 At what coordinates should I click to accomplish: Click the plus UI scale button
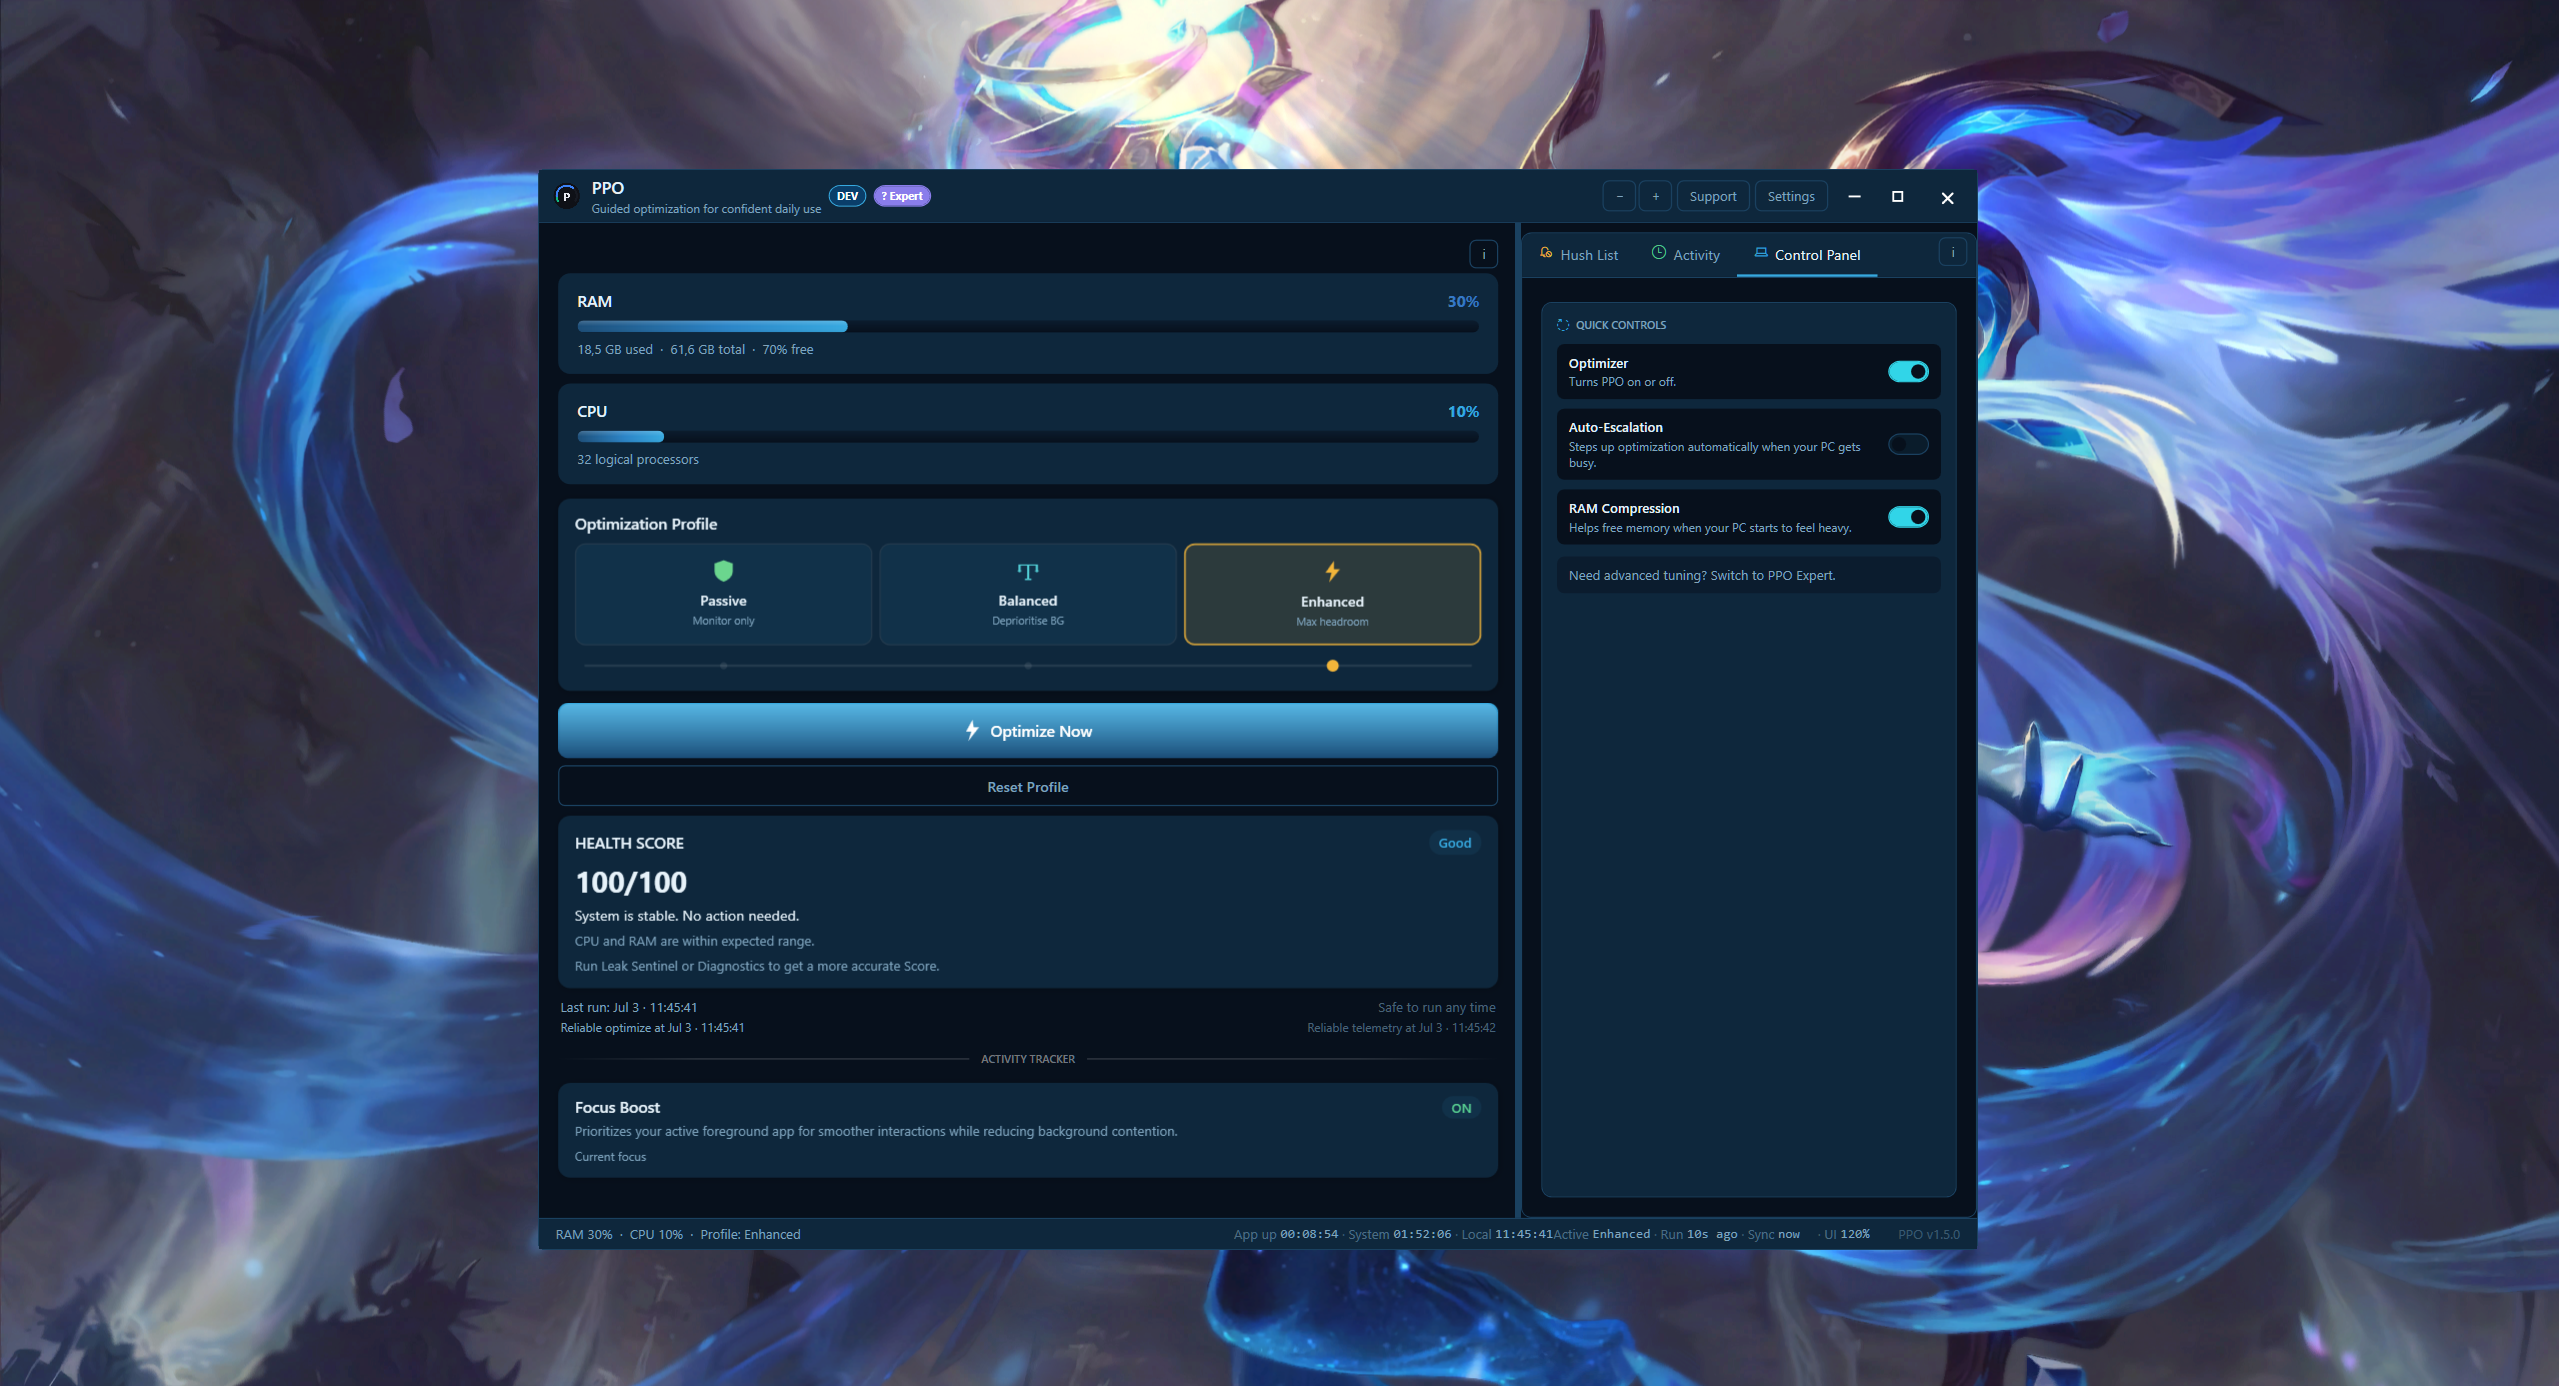[x=1655, y=196]
